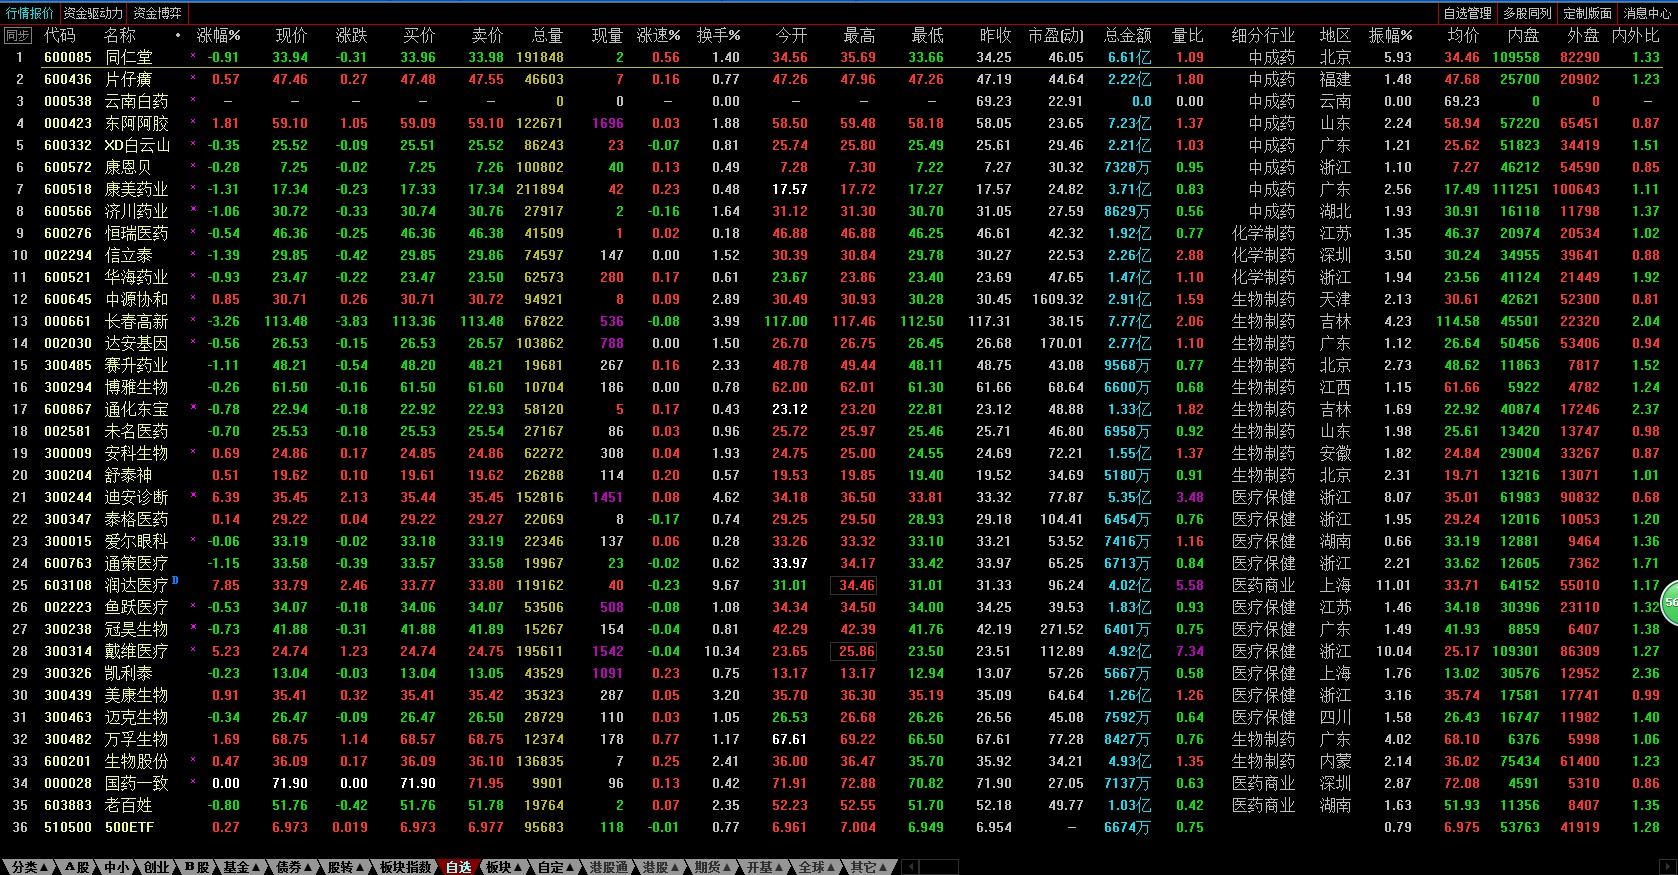Select the 润达医疗 stock name
This screenshot has height=875, width=1678.
click(x=137, y=585)
